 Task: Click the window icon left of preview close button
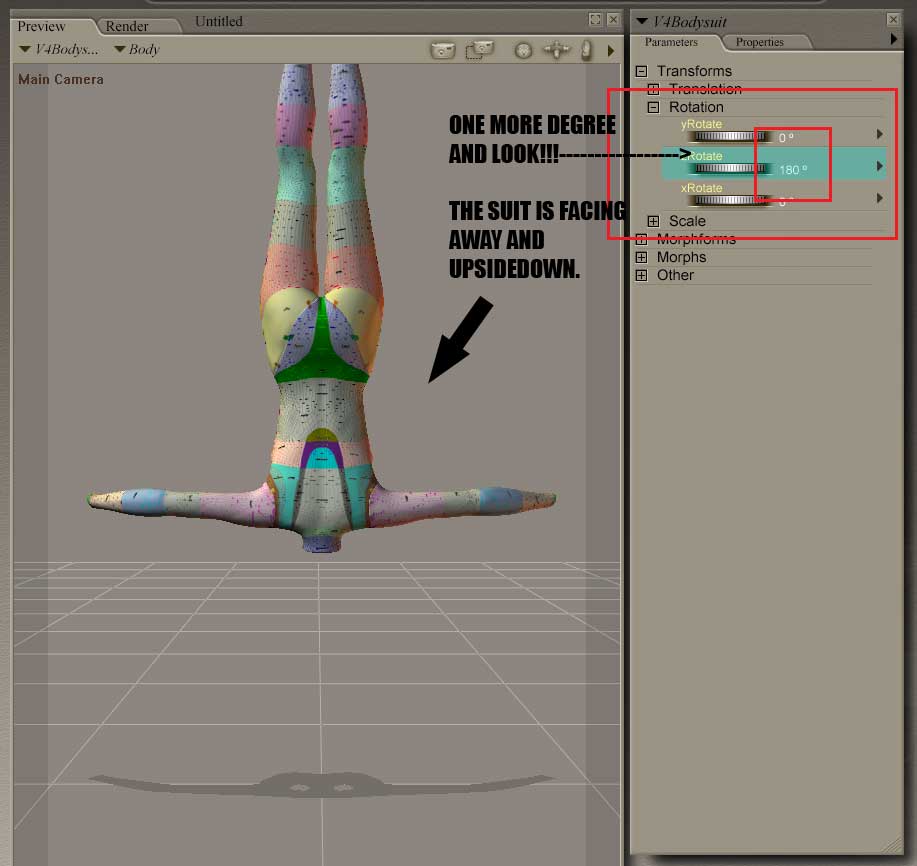coord(595,19)
